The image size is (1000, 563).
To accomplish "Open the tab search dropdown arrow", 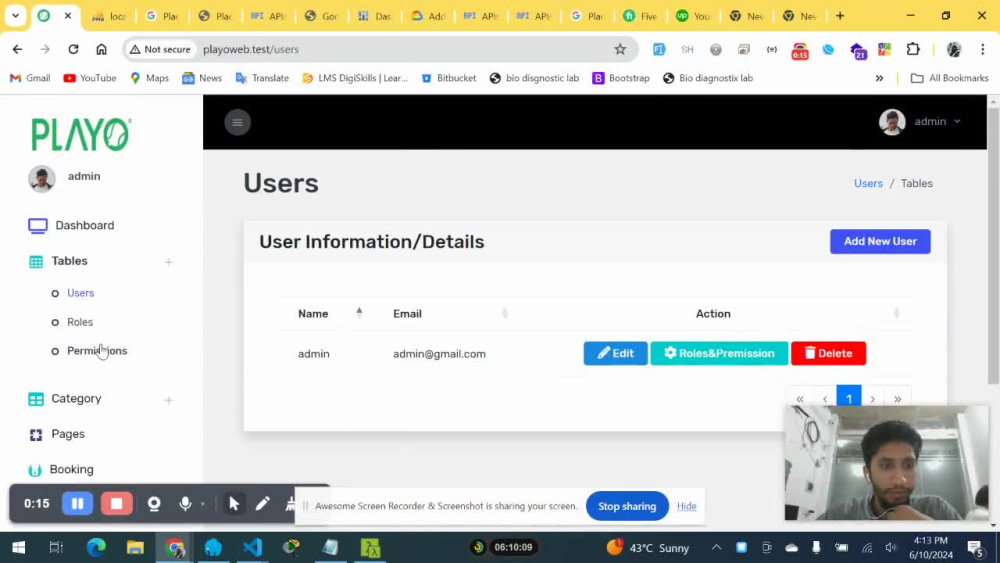I will [x=15, y=16].
